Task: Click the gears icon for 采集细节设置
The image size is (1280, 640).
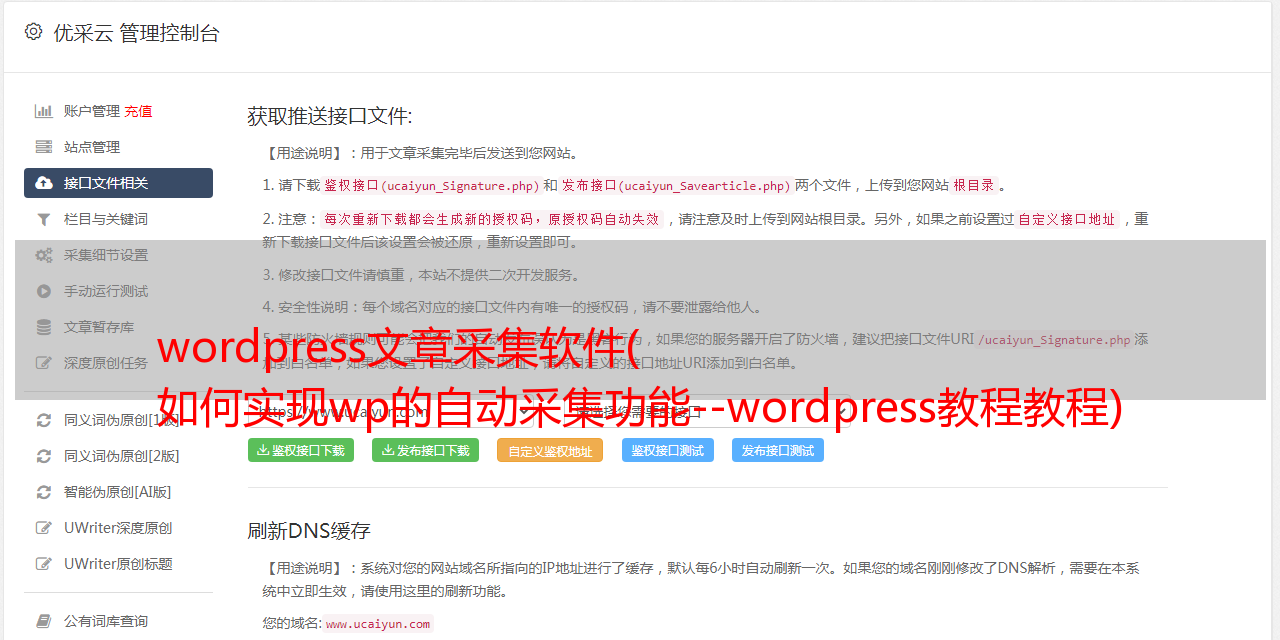Action: coord(44,255)
